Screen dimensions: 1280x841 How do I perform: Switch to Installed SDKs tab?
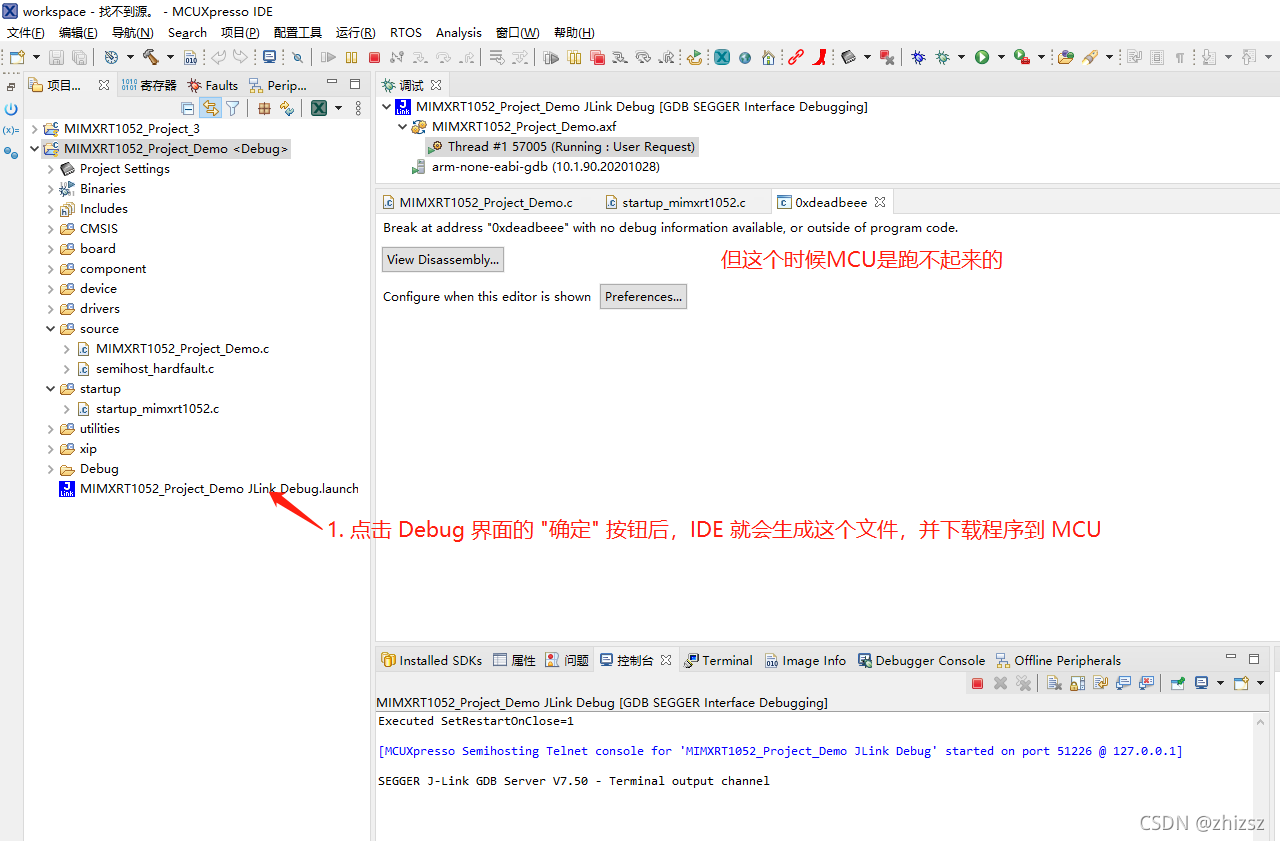431,661
